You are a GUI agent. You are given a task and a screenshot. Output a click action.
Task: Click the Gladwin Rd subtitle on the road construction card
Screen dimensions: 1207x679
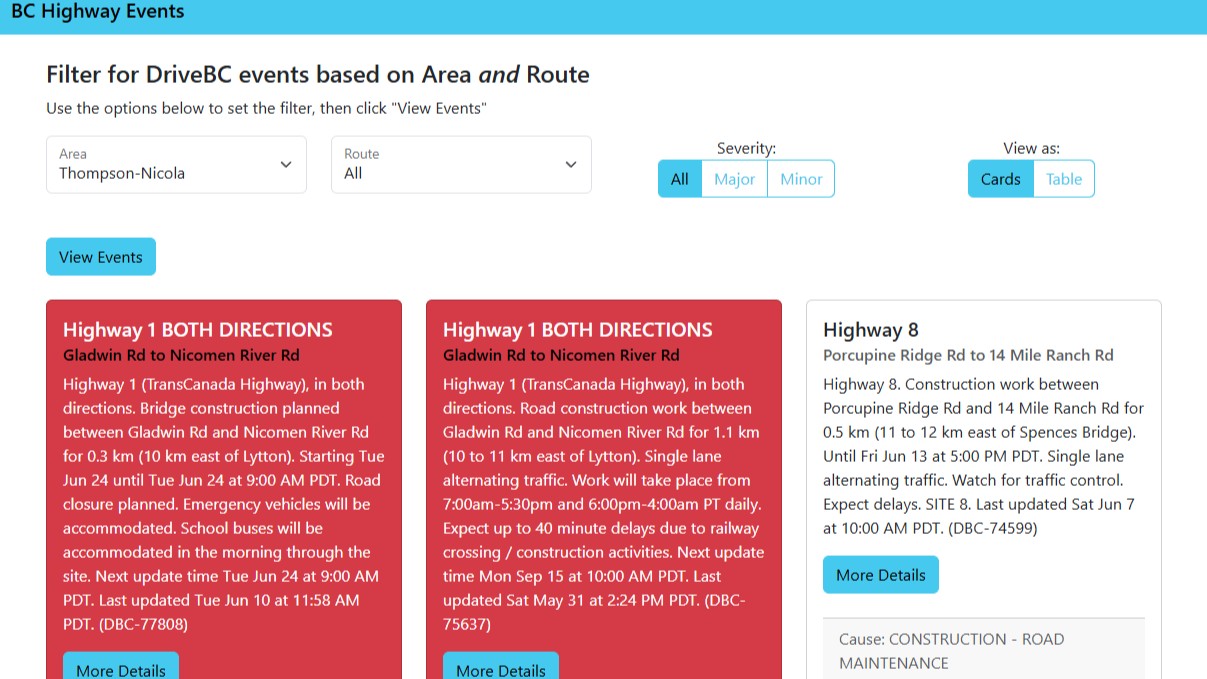point(561,355)
